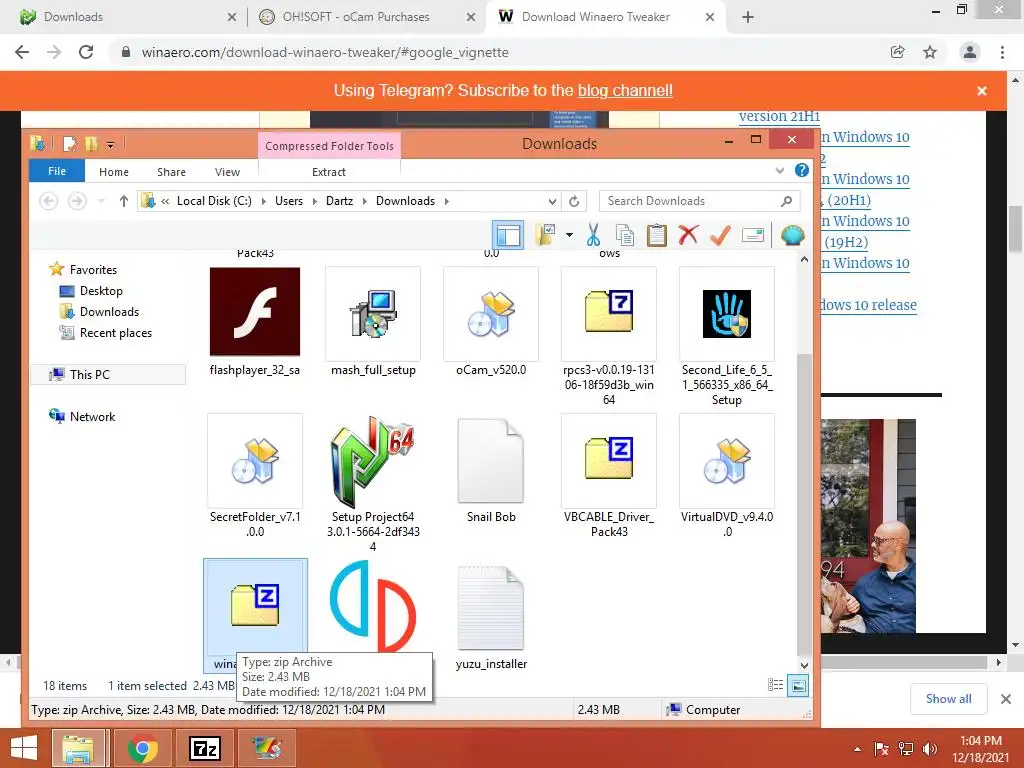Select the SecretFolder_v7.1.0.0 installer

click(x=255, y=476)
